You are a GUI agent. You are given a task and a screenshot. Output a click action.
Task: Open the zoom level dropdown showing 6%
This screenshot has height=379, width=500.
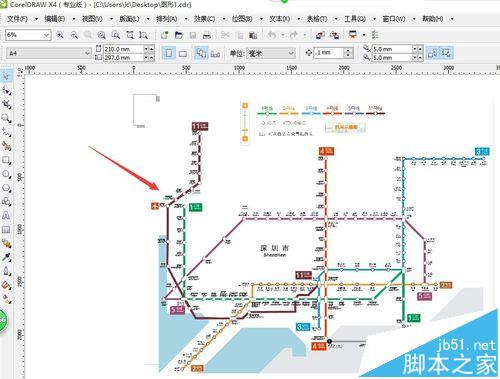coord(46,35)
